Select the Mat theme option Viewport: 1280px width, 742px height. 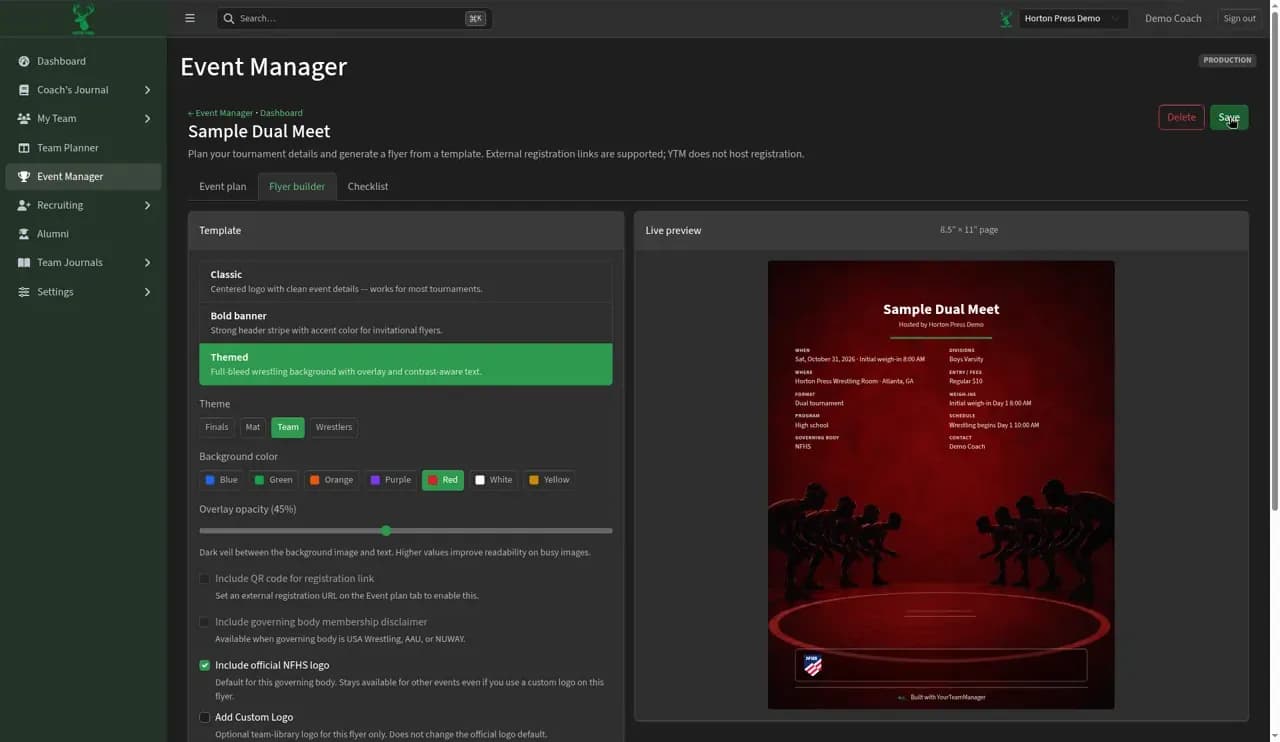click(252, 427)
